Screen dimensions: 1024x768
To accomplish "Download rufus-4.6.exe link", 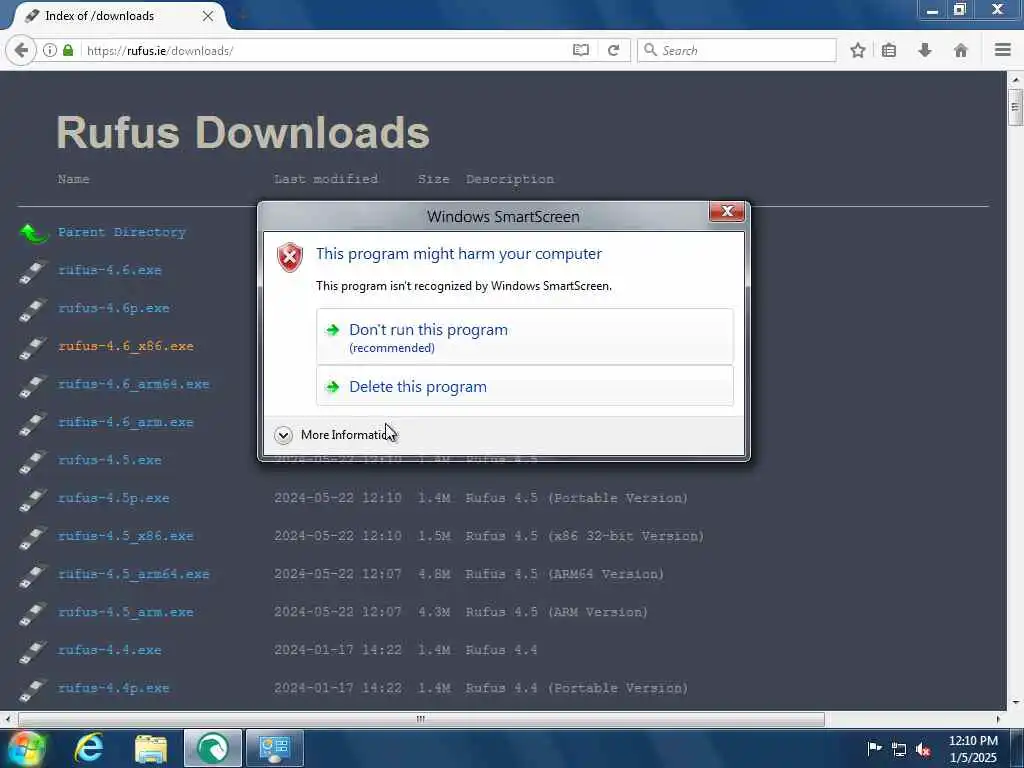I will point(110,270).
